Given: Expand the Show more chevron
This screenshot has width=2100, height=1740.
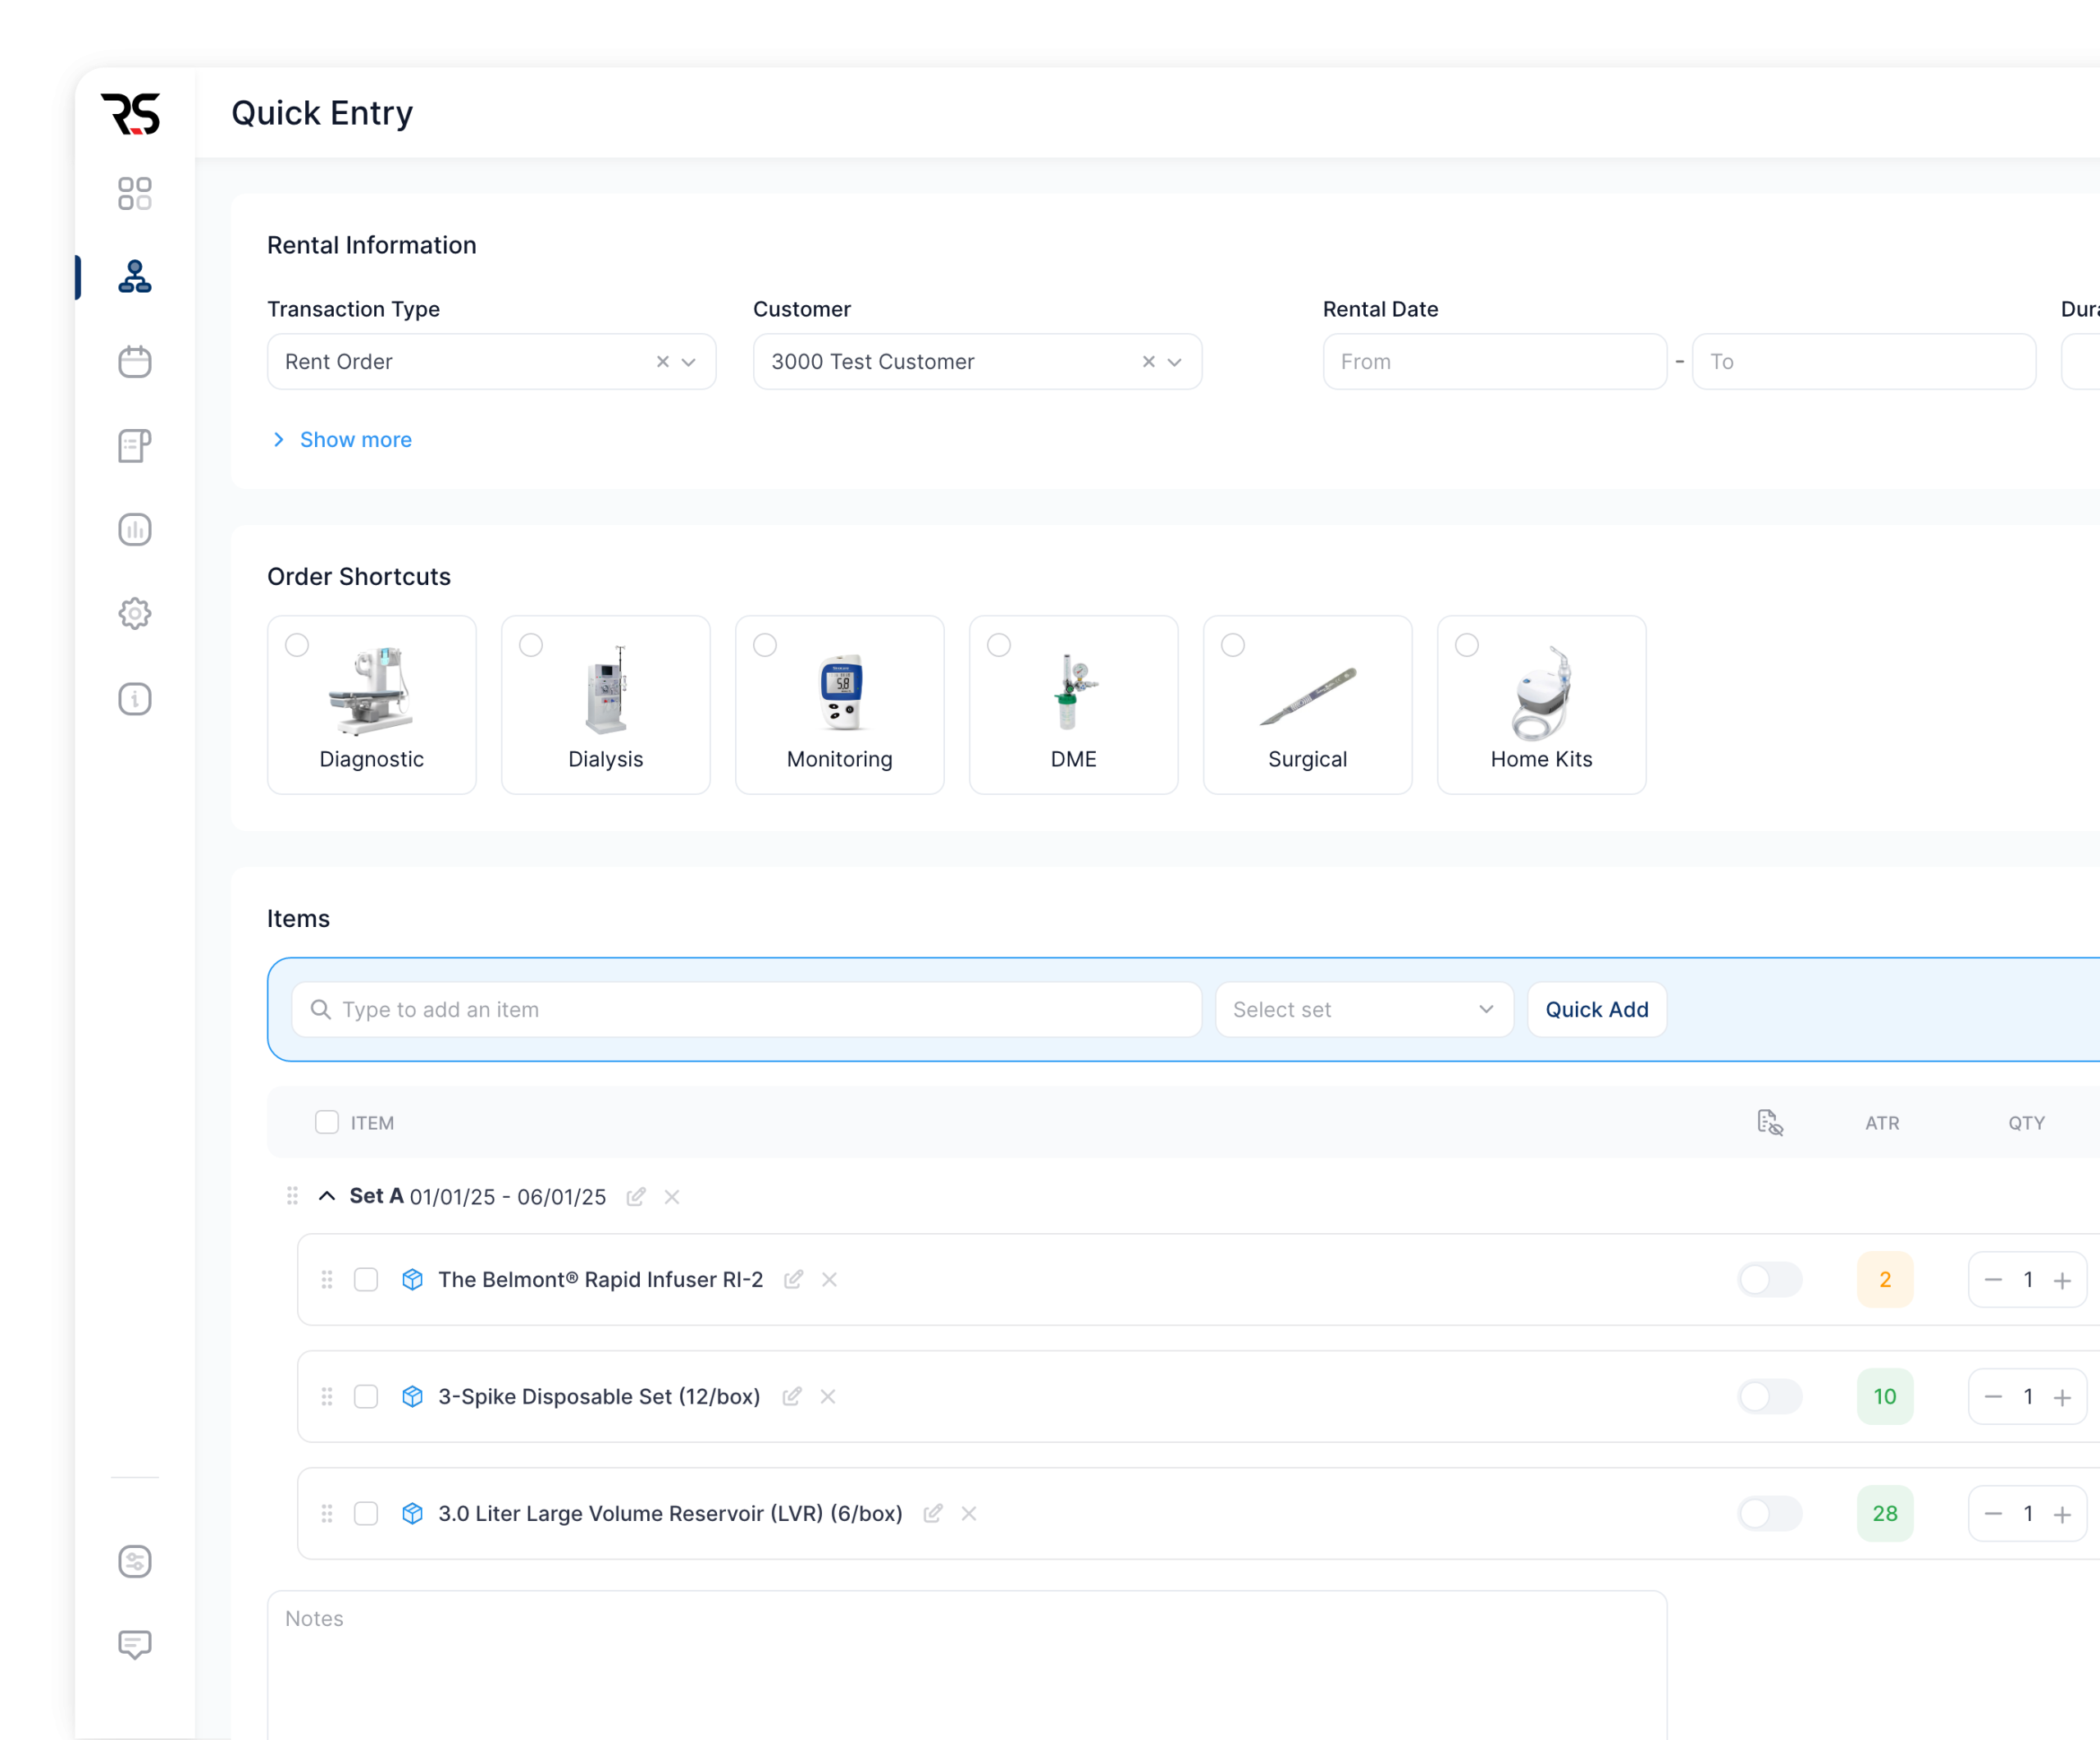Looking at the screenshot, I should pyautogui.click(x=279, y=440).
